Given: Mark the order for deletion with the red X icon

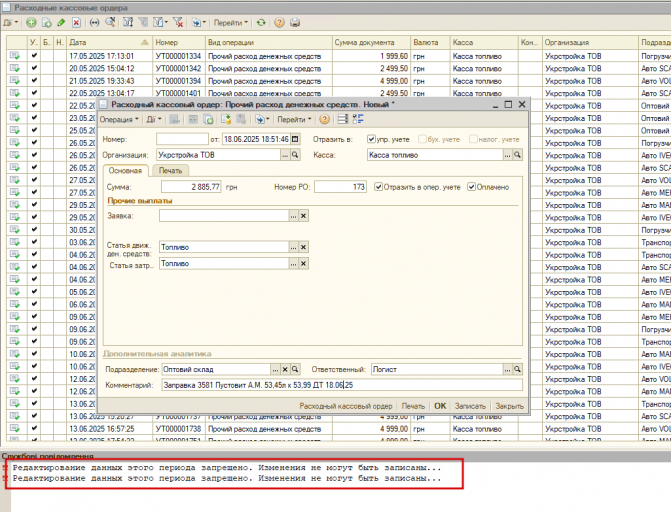Looking at the screenshot, I should click(76, 23).
